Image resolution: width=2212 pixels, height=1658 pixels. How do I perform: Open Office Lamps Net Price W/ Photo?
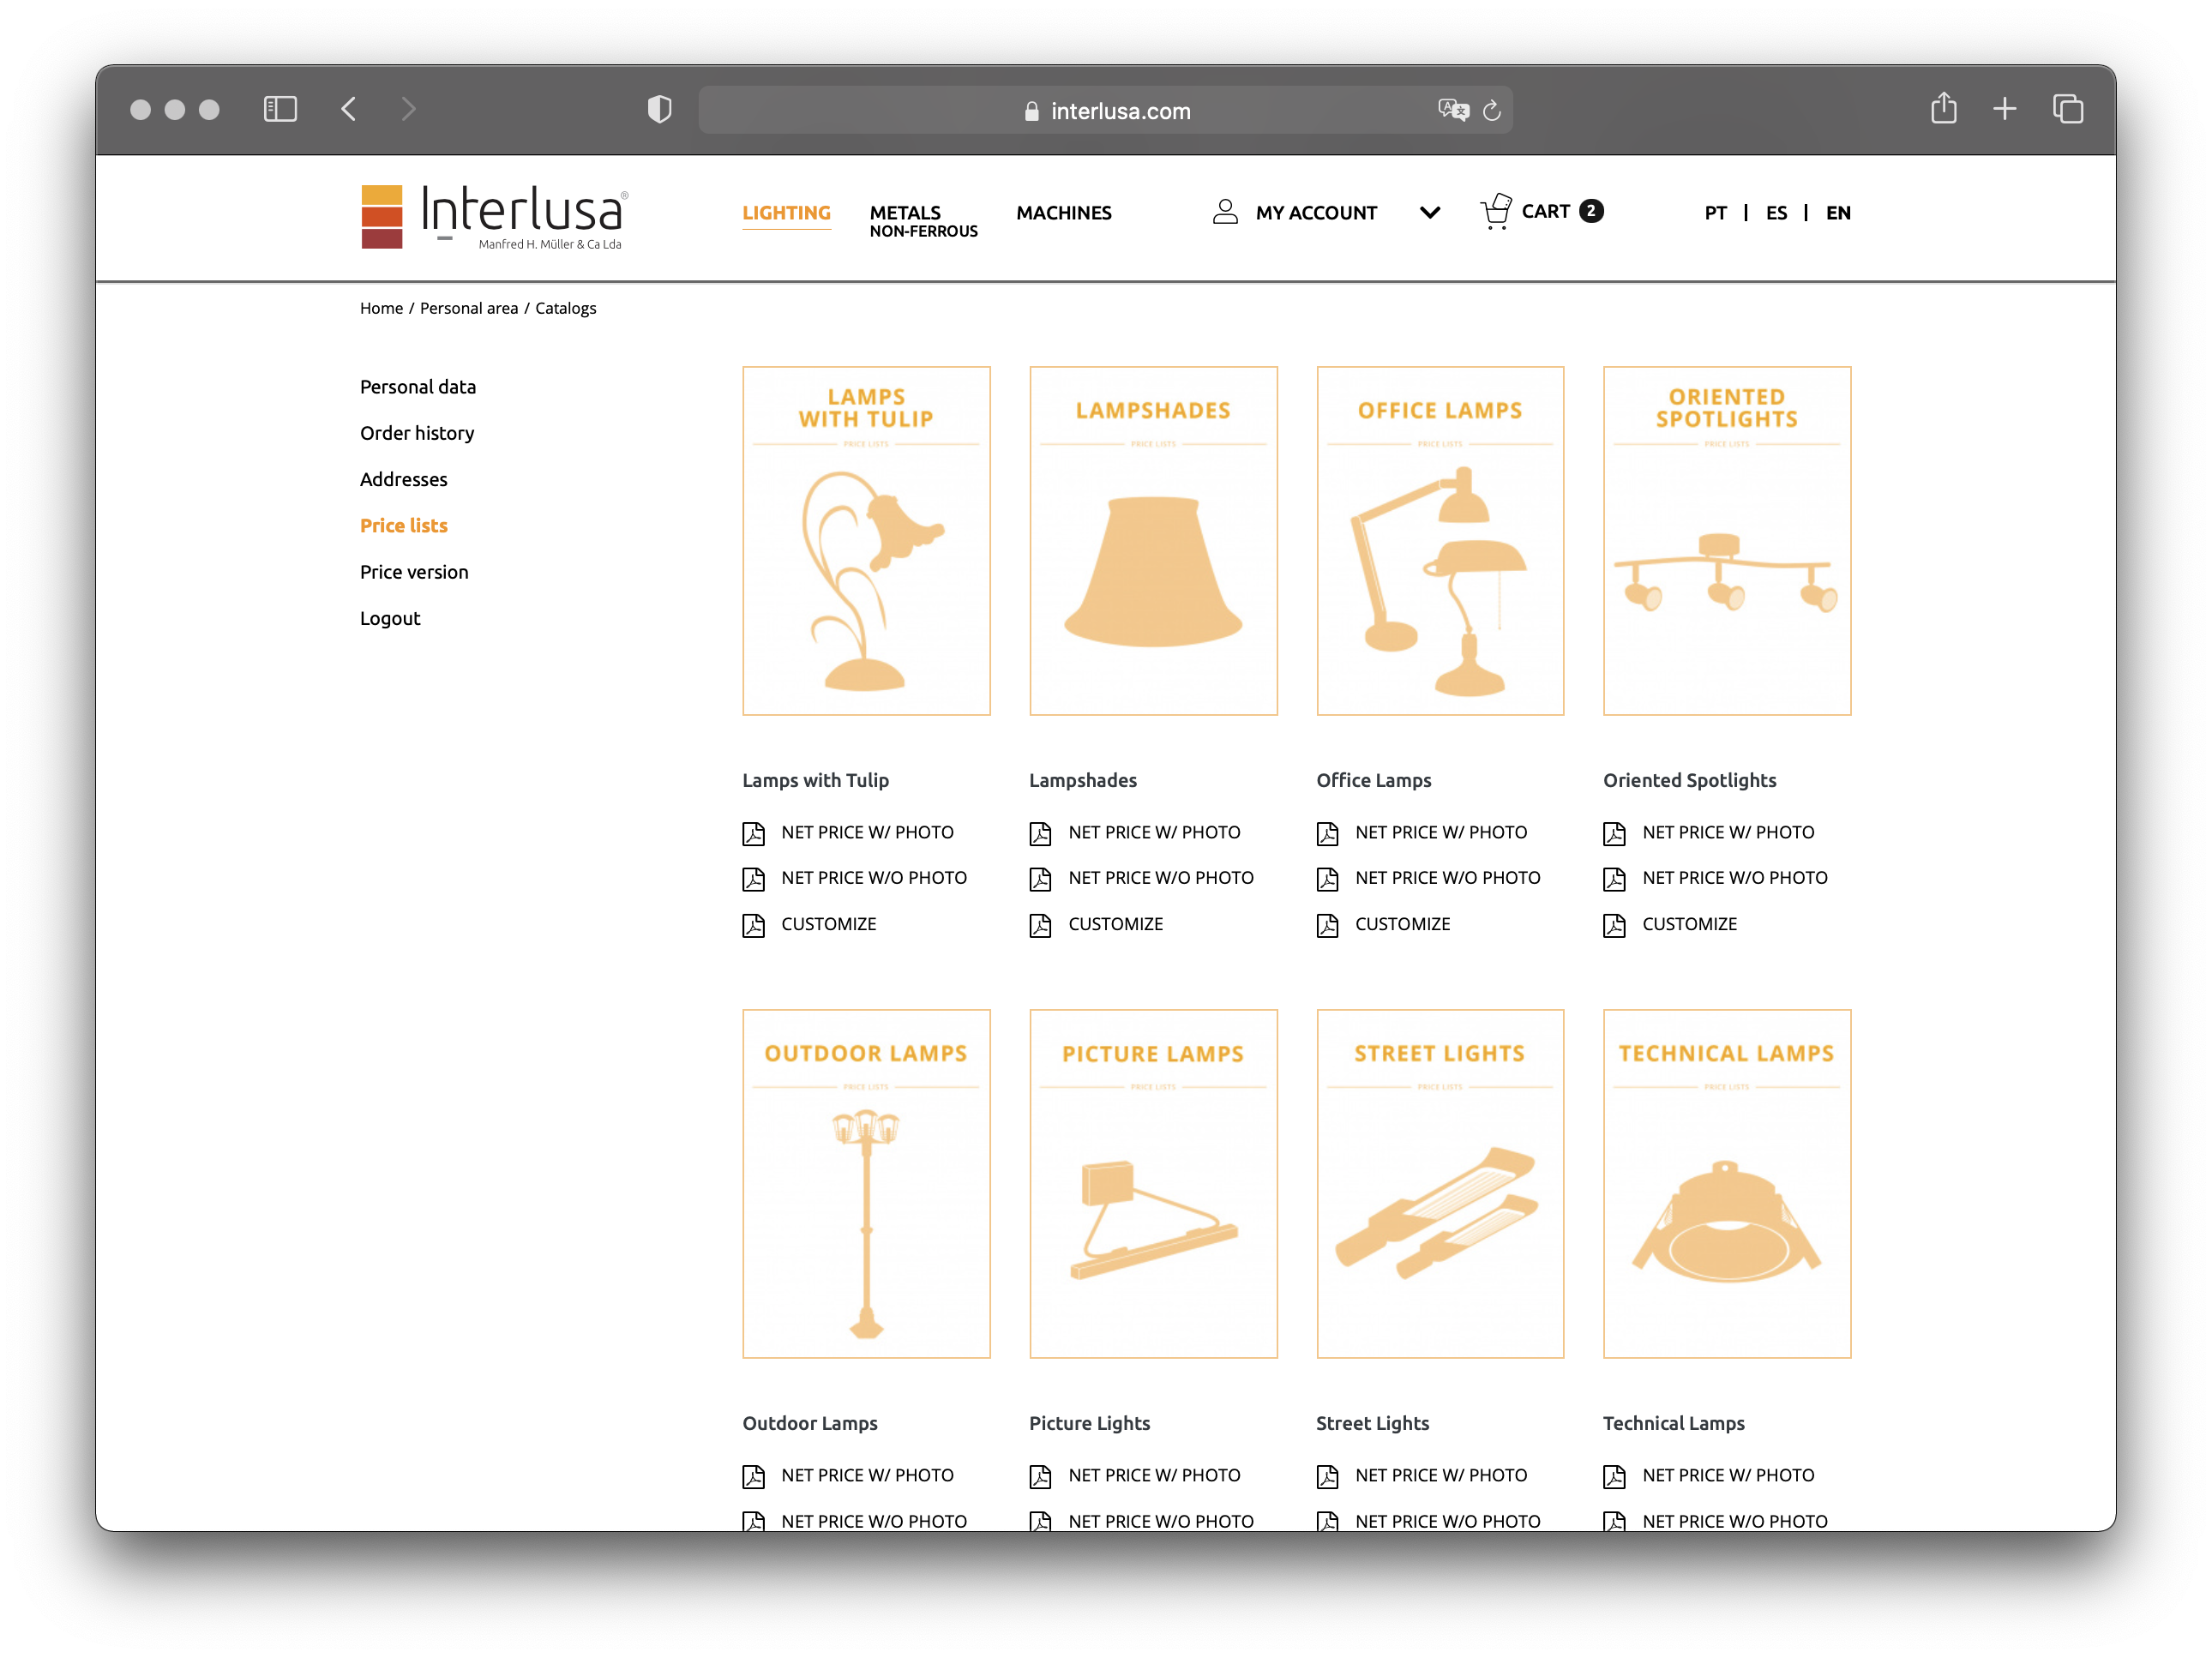[1440, 832]
